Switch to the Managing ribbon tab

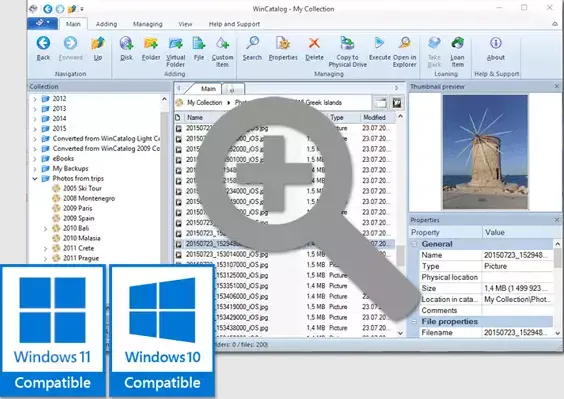point(147,24)
